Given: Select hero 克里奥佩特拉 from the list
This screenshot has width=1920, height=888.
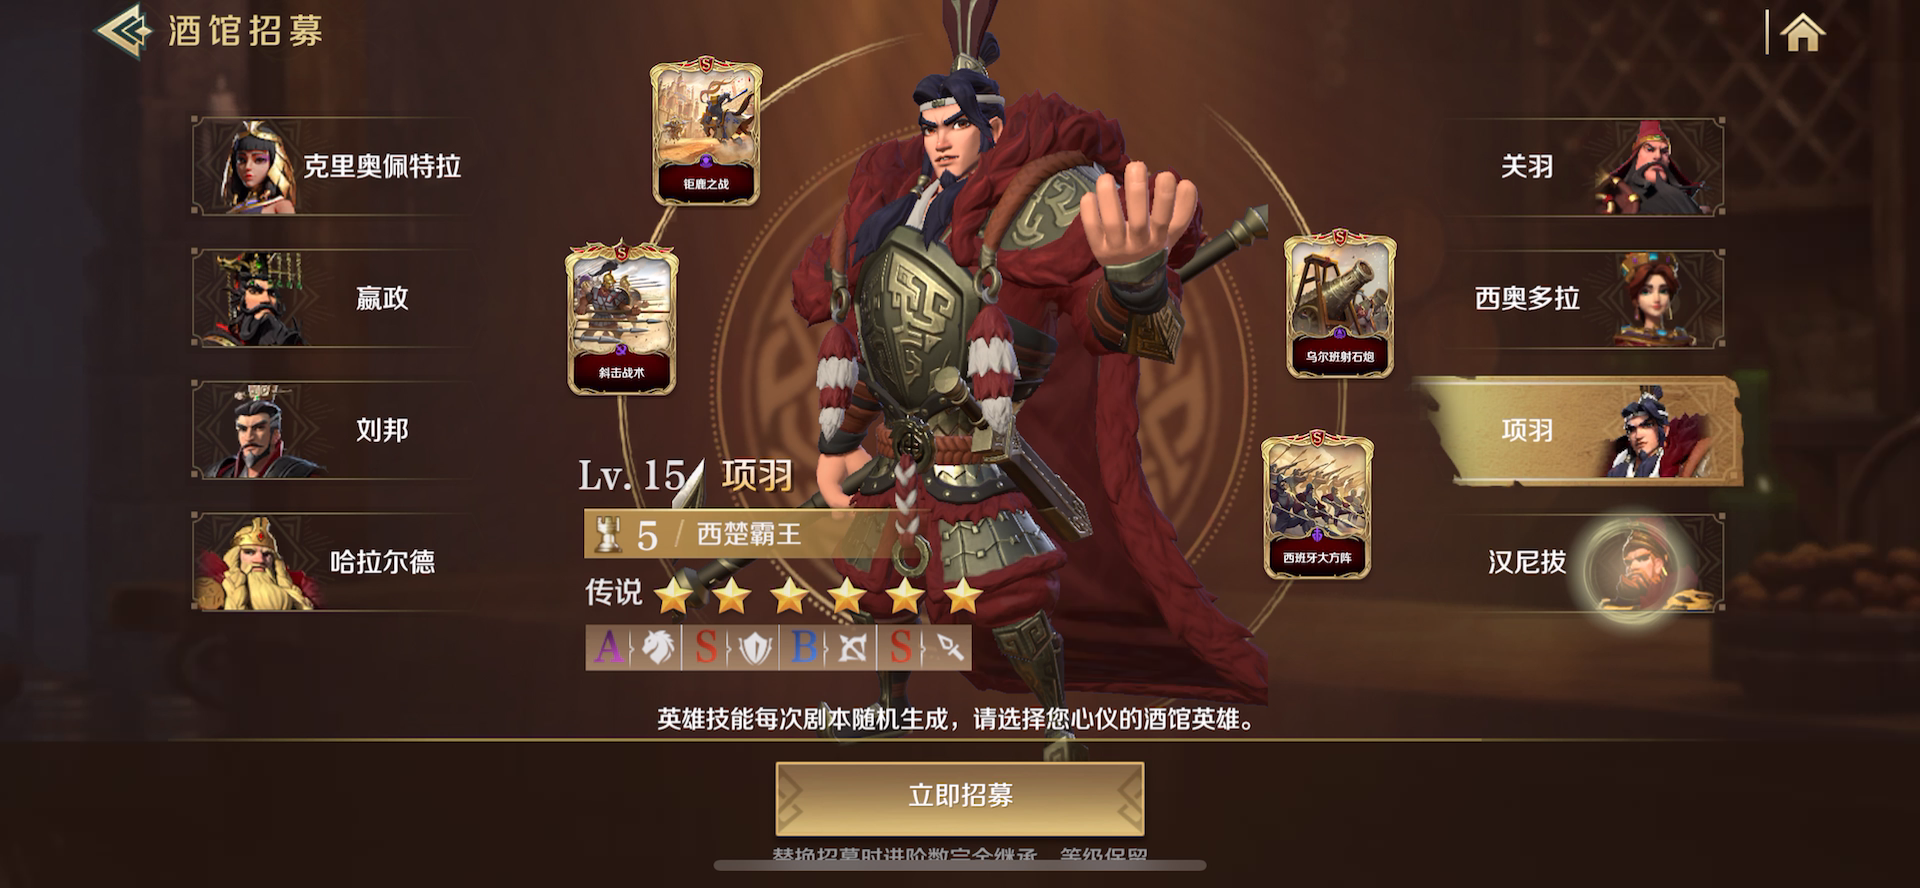Looking at the screenshot, I should pyautogui.click(x=332, y=166).
